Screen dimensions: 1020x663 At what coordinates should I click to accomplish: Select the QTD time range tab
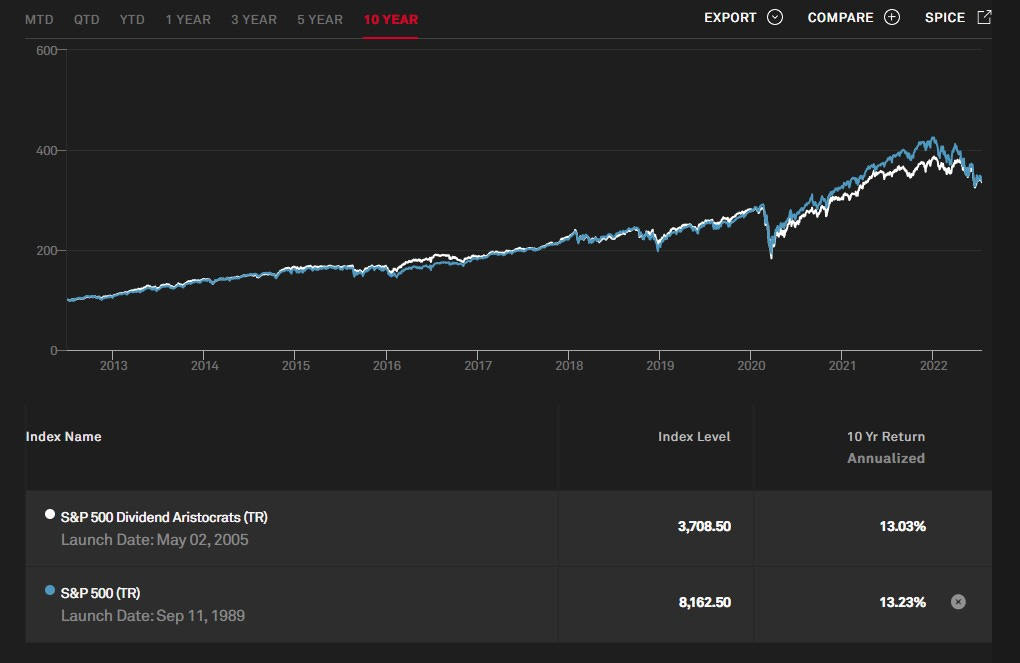87,20
